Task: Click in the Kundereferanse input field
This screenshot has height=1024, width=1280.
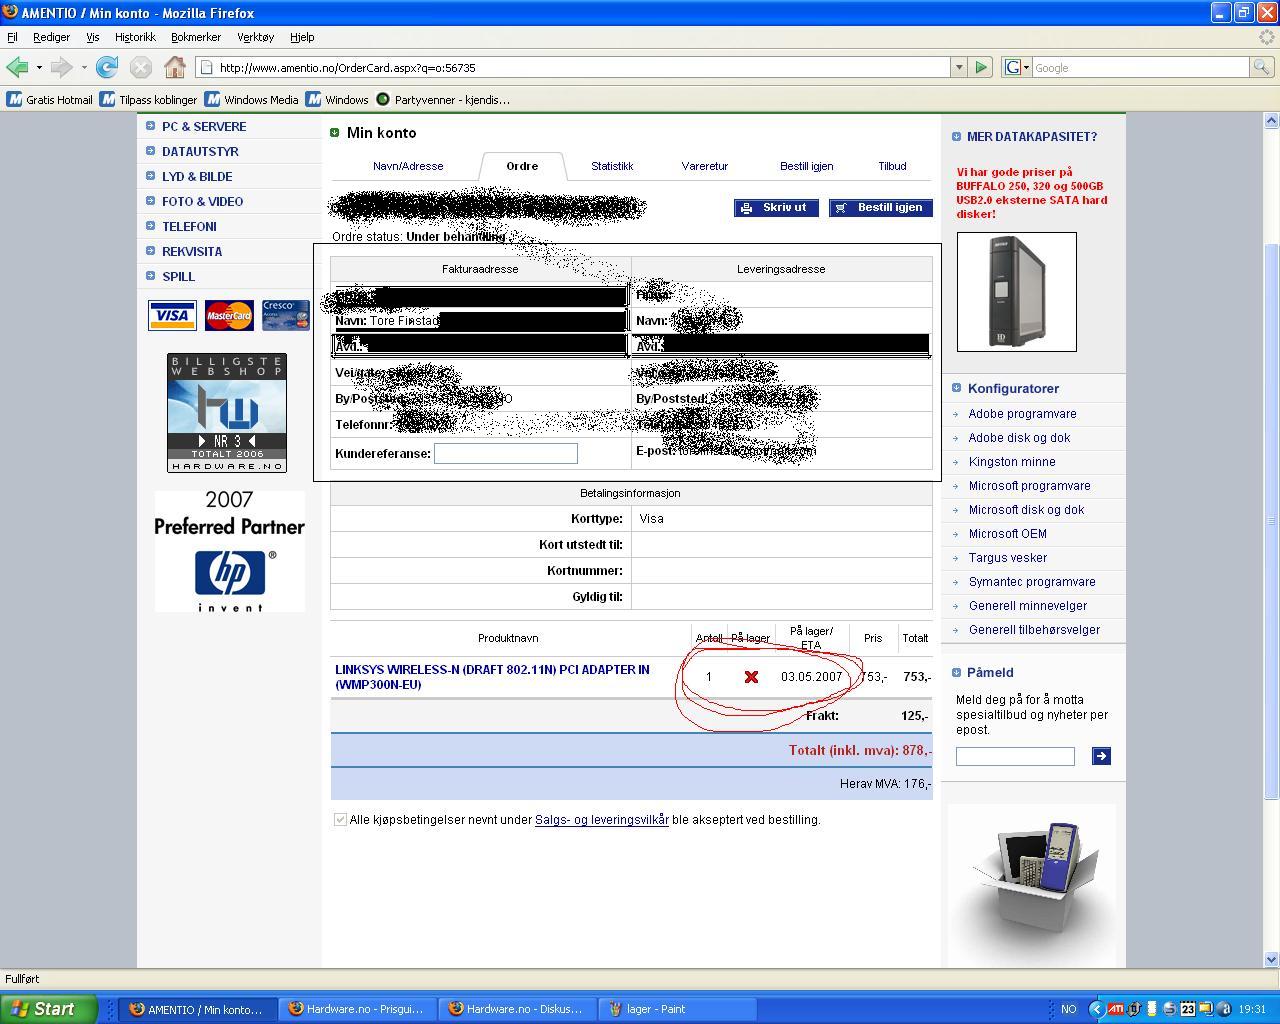Action: click(x=506, y=453)
